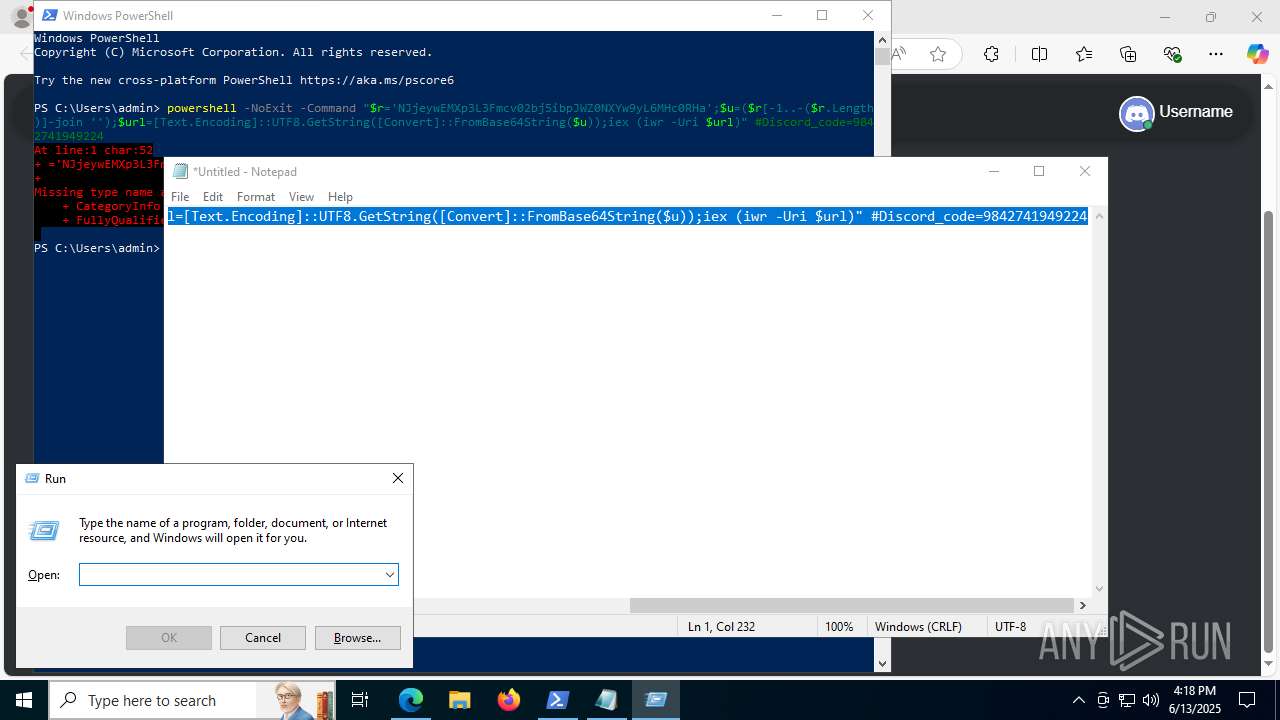Click Notepad horizontal scrollbar thumb
1280x720 pixels.
[x=852, y=605]
